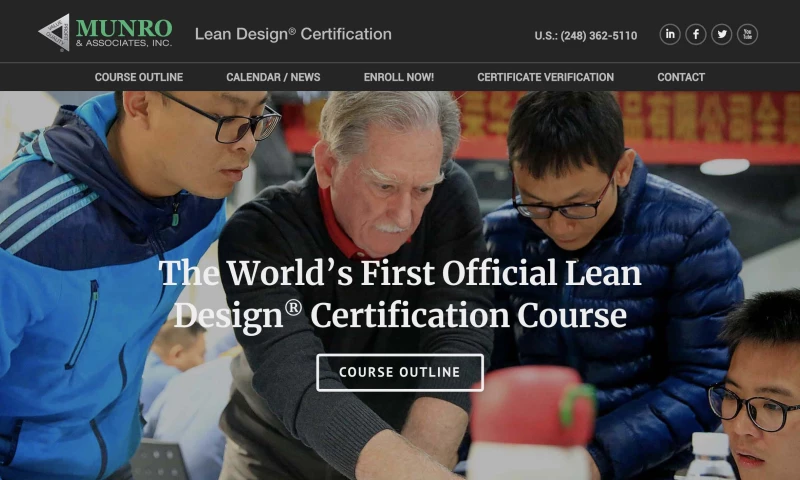Screen dimensions: 800x480
Task: Select Course Outline in the navigation bar
Action: 139,77
